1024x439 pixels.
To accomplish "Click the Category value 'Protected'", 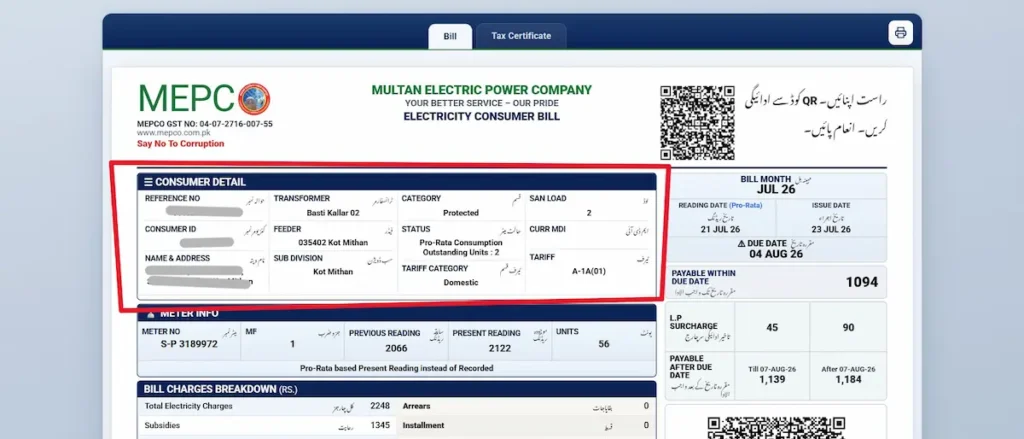I will (x=460, y=213).
